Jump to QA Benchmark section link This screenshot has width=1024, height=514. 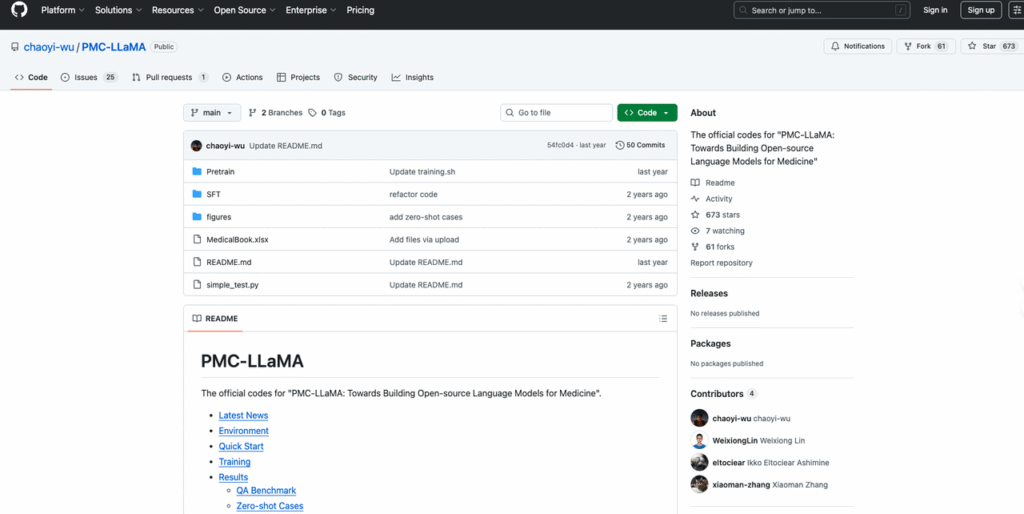click(x=266, y=490)
